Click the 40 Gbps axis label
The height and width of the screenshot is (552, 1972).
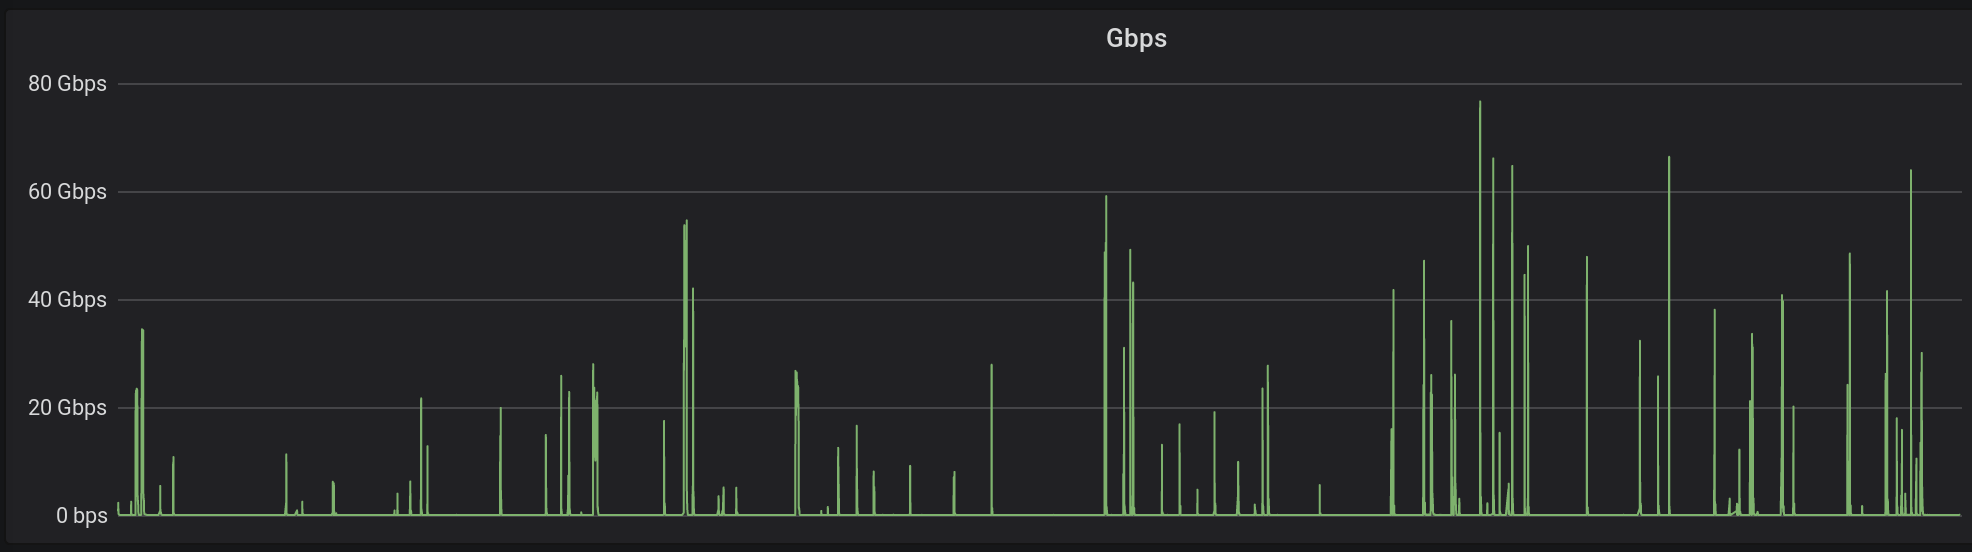click(67, 300)
